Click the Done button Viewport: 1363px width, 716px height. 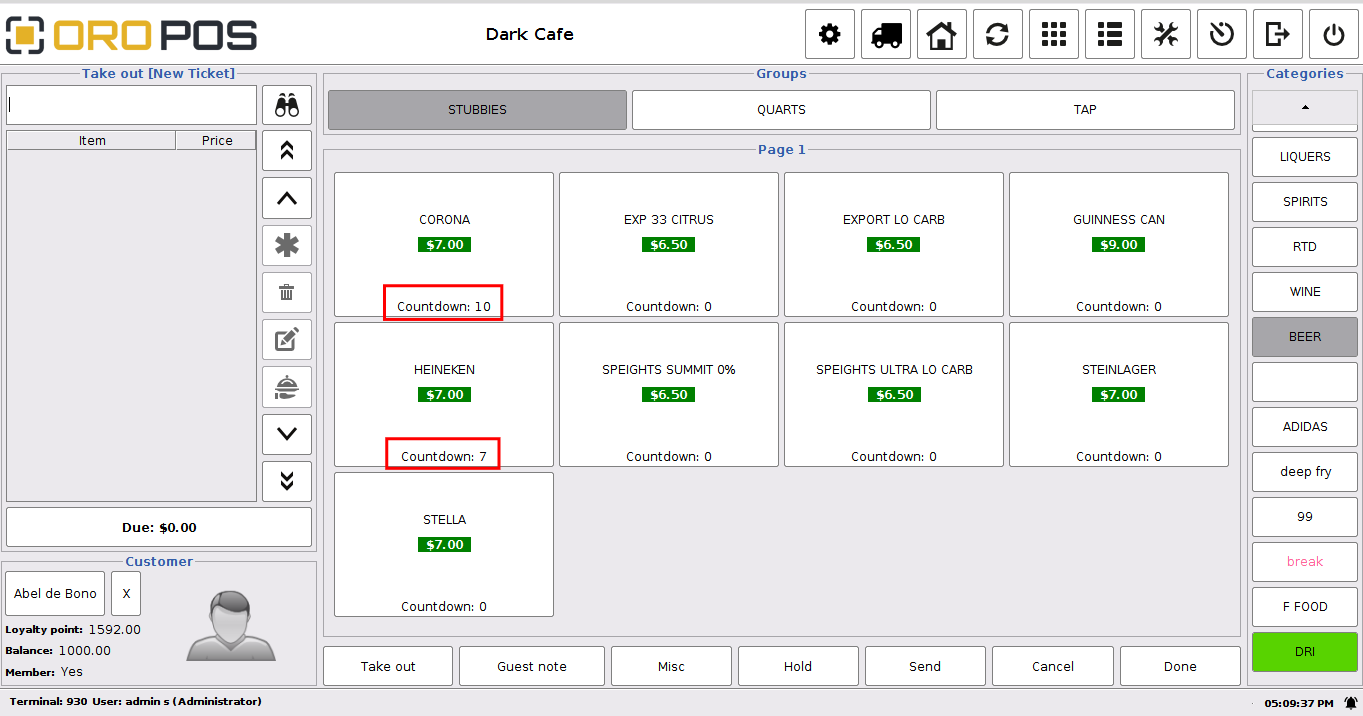coord(1180,666)
